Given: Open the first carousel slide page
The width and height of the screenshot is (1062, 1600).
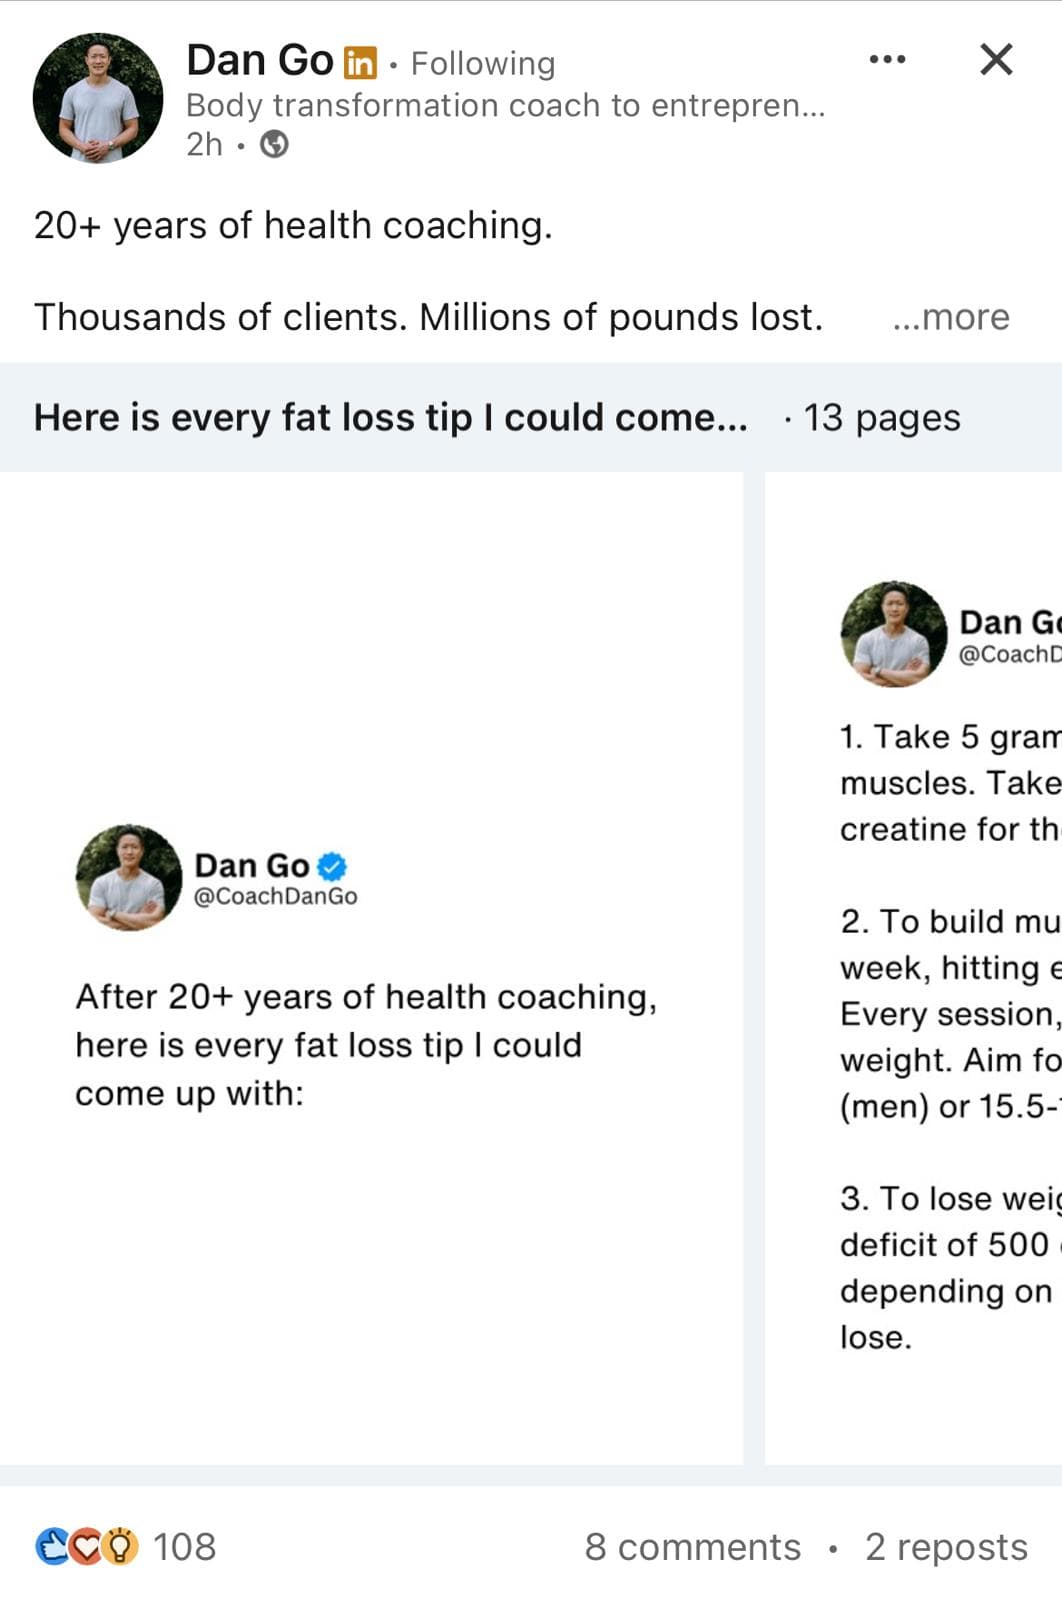Looking at the screenshot, I should 370,967.
